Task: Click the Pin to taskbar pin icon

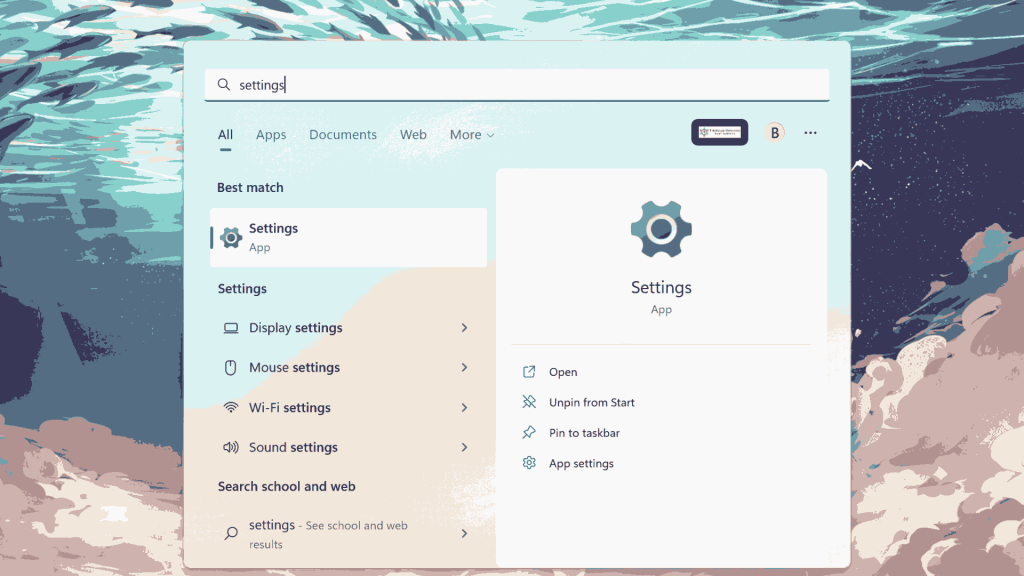Action: (x=529, y=432)
